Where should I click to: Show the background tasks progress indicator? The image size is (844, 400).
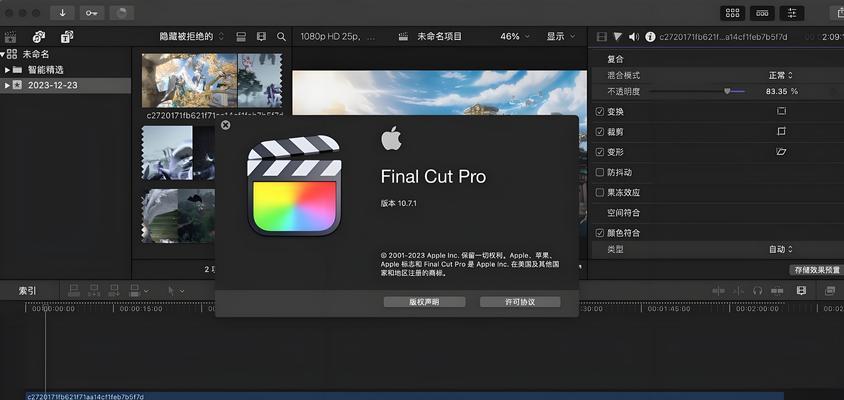[x=122, y=13]
